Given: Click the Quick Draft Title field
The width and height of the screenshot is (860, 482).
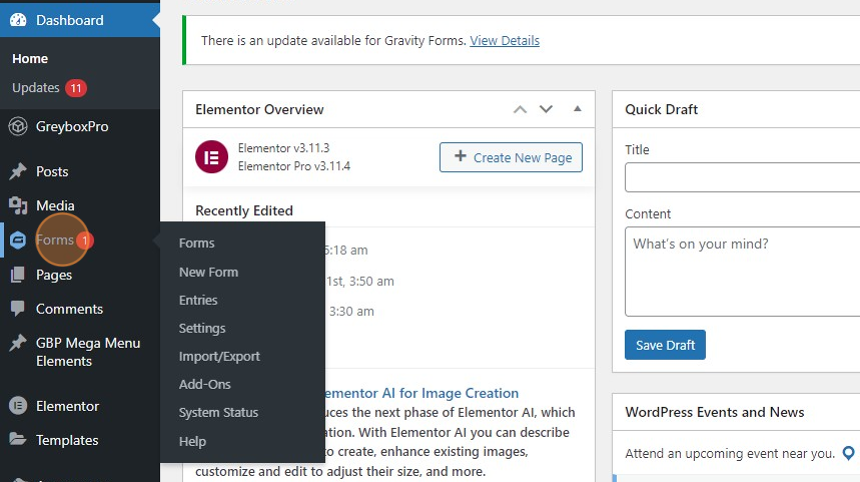Looking at the screenshot, I should coord(742,177).
